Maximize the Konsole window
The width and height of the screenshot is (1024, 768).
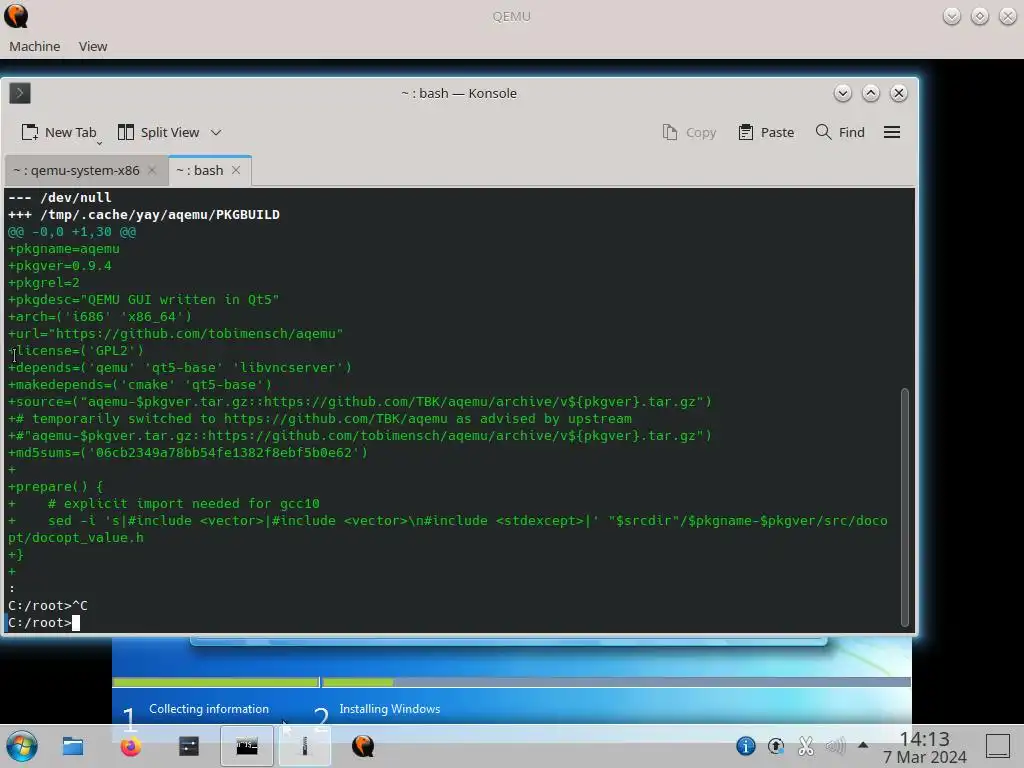coord(871,93)
